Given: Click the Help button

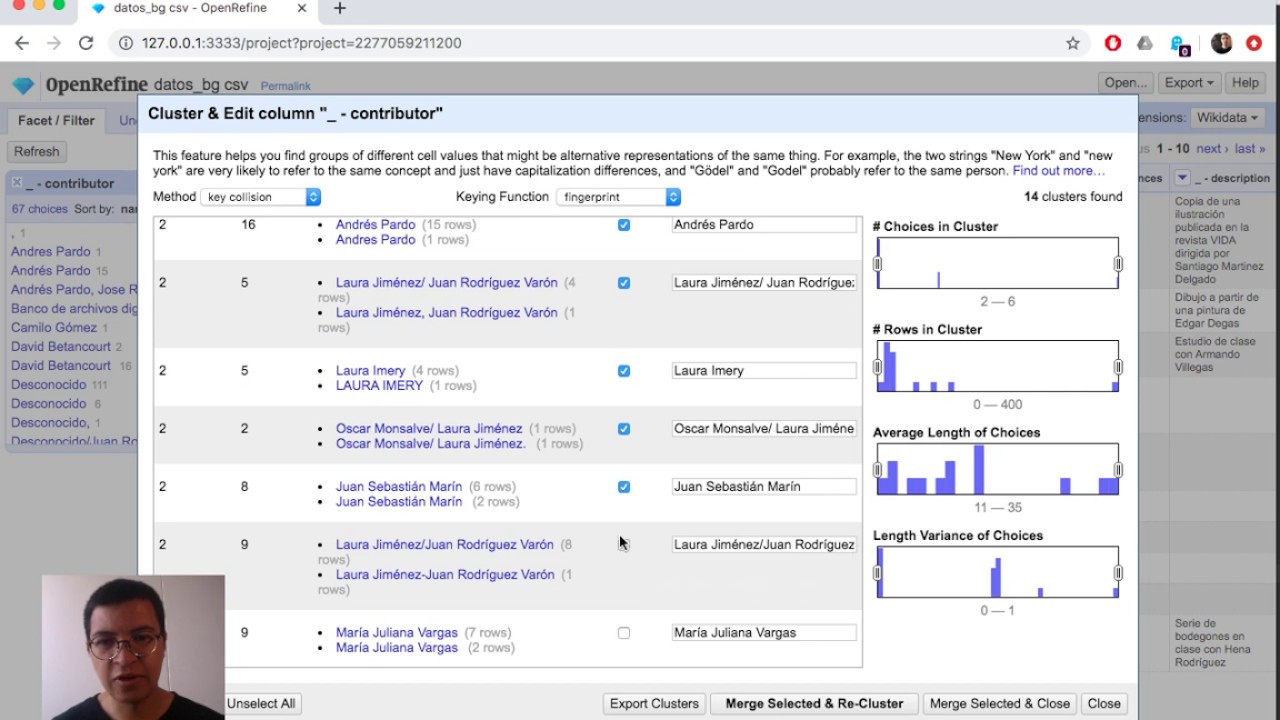Looking at the screenshot, I should (1245, 83).
